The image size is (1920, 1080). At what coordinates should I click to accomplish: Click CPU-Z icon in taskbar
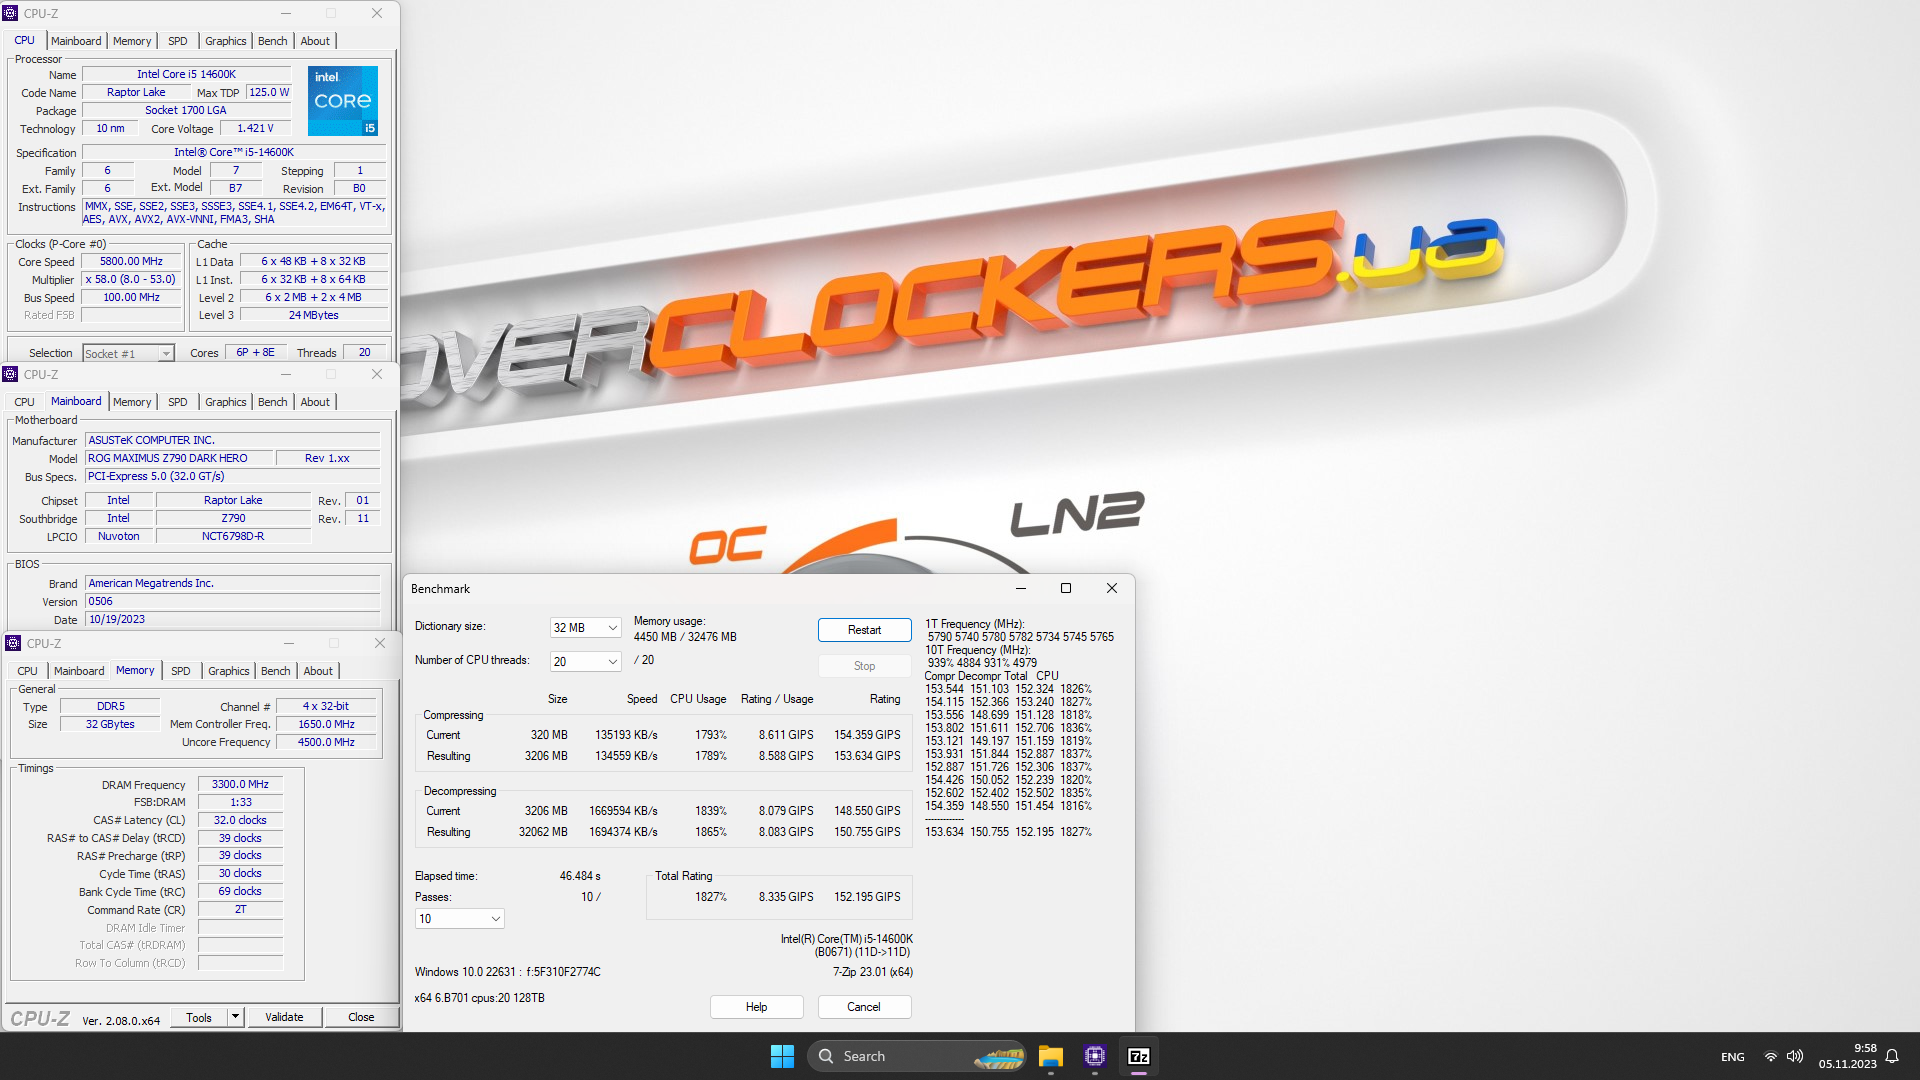[1095, 1056]
